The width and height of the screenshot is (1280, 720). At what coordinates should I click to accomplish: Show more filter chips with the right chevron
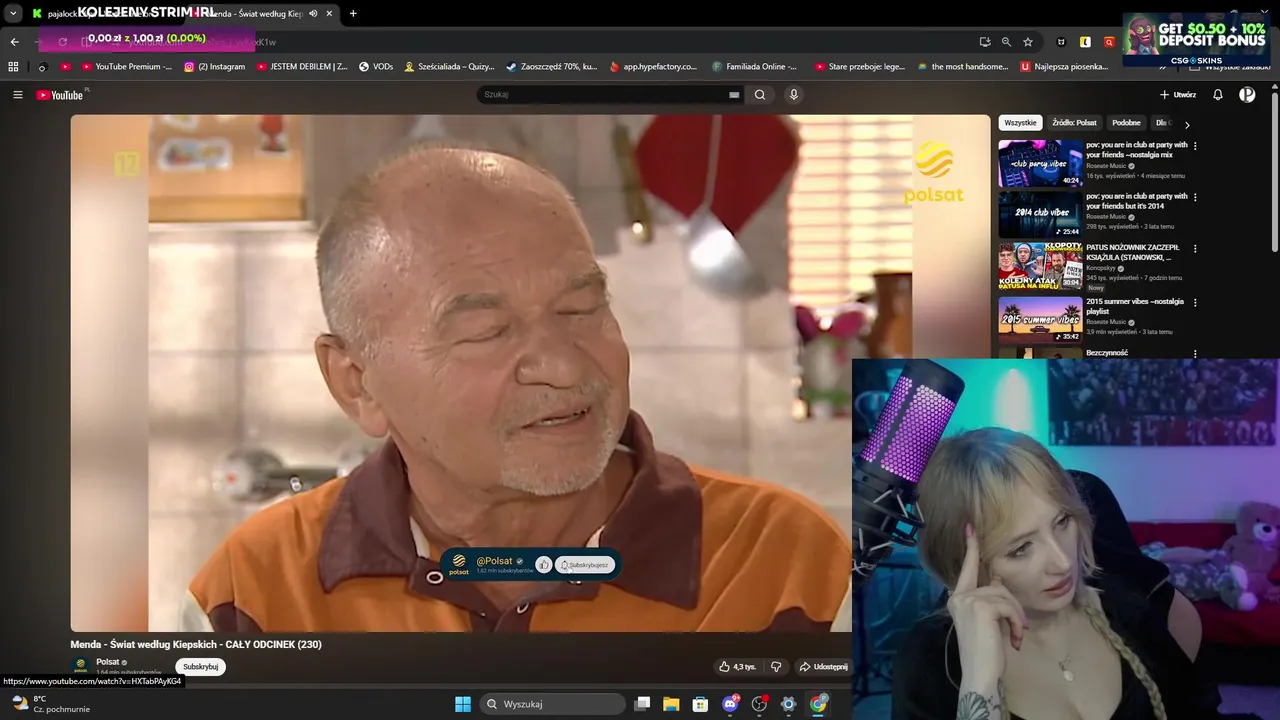pyautogui.click(x=1187, y=125)
